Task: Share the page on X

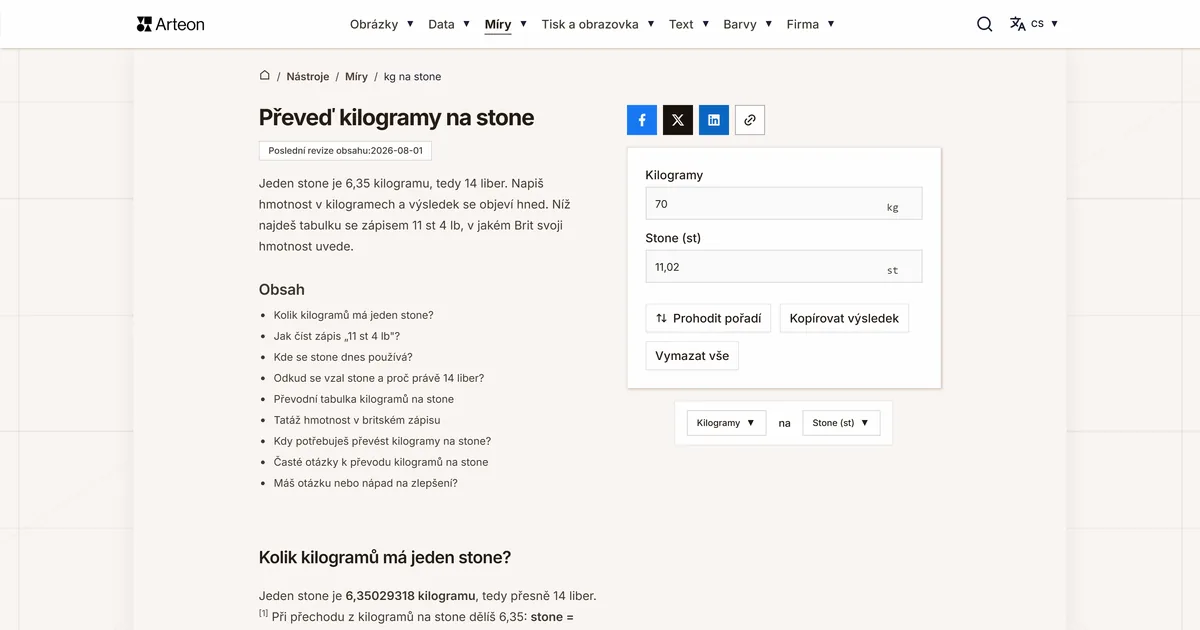Action: point(678,120)
